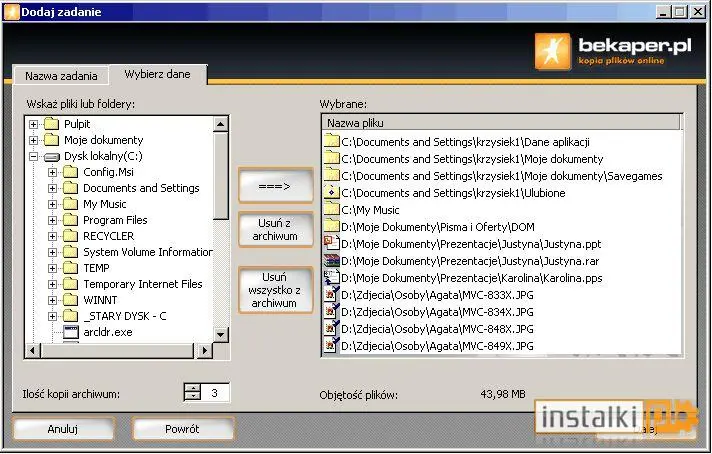This screenshot has width=712, height=454.
Task: Open the Wybierz dane tab
Action: pyautogui.click(x=158, y=74)
